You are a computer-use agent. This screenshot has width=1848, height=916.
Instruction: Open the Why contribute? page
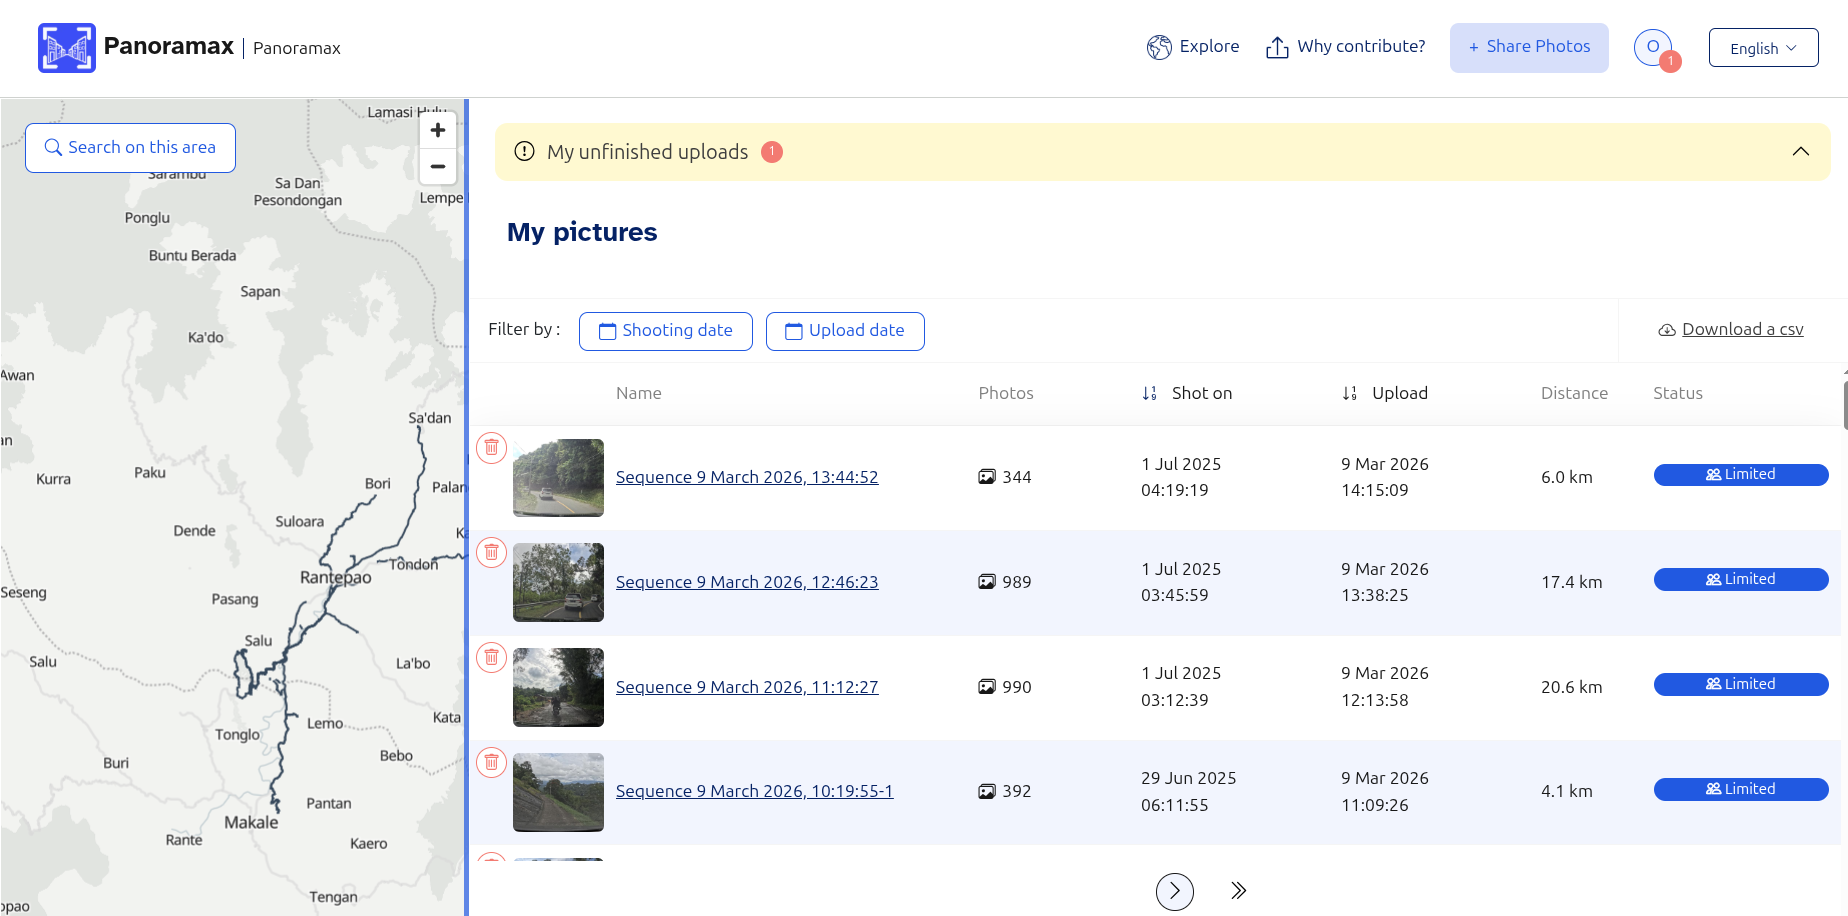(1346, 47)
